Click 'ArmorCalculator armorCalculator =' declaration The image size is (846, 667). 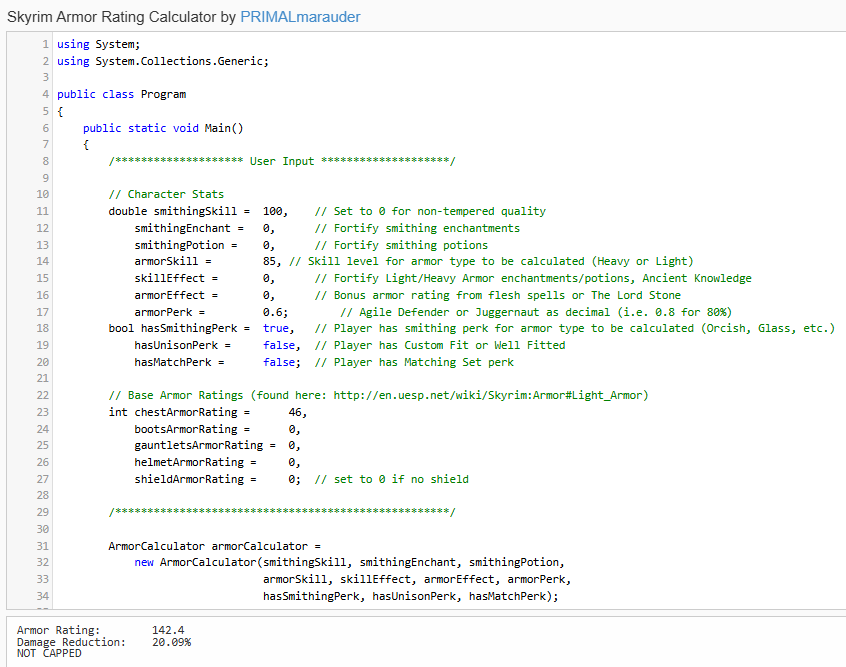[x=214, y=546]
